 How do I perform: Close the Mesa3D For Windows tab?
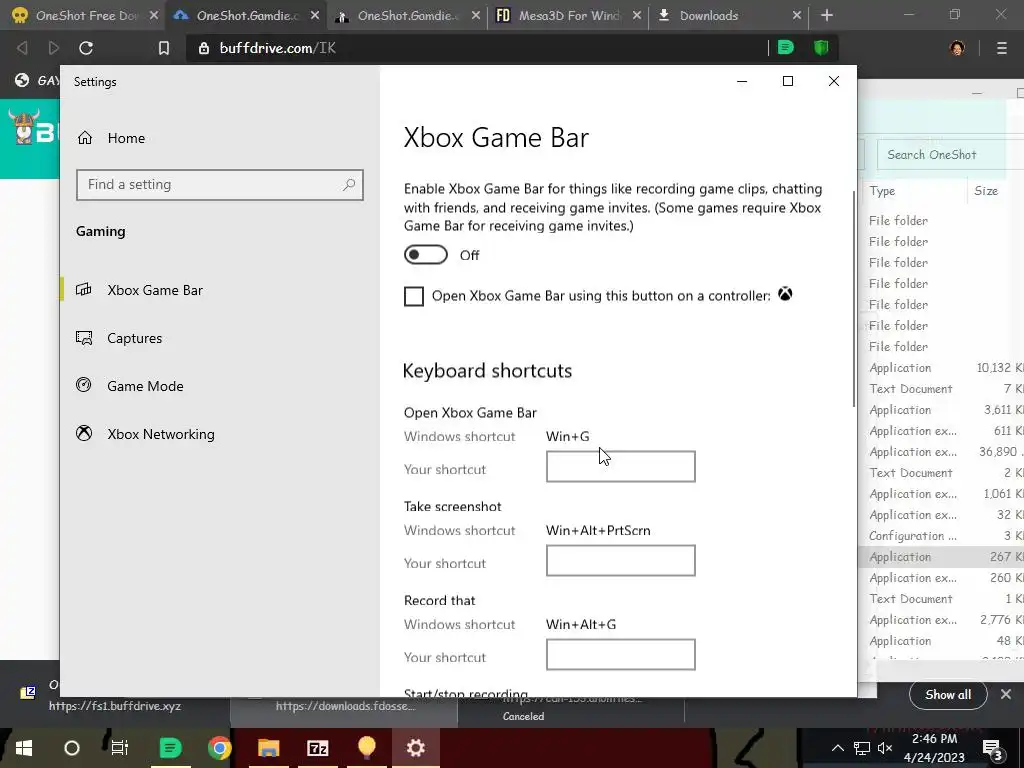637,16
